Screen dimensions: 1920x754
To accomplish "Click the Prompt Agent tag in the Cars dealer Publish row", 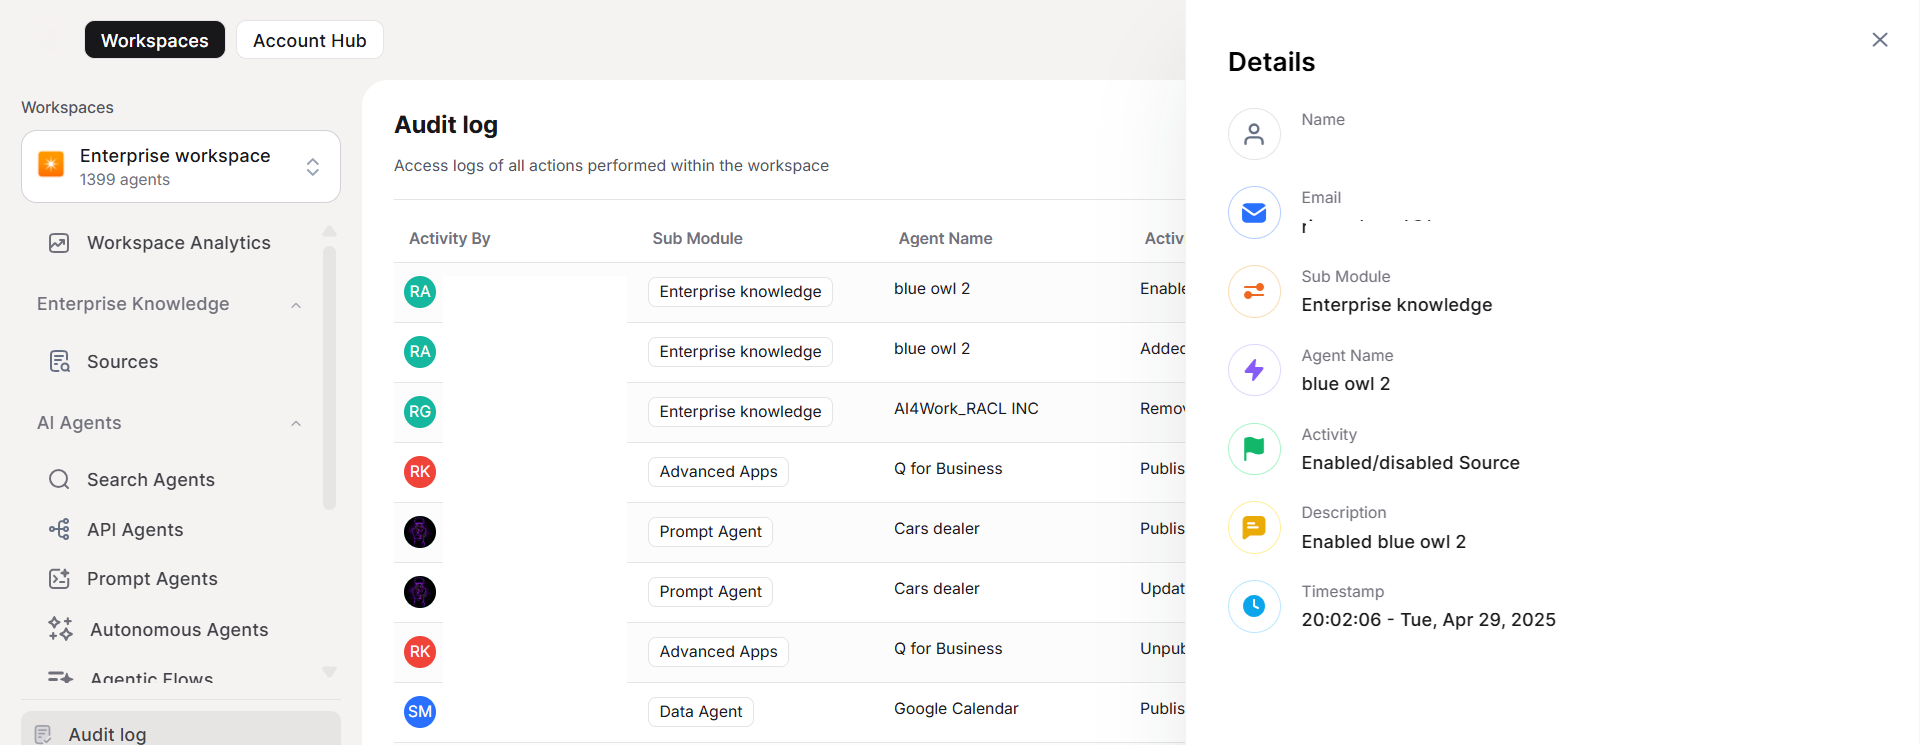I will click(710, 532).
